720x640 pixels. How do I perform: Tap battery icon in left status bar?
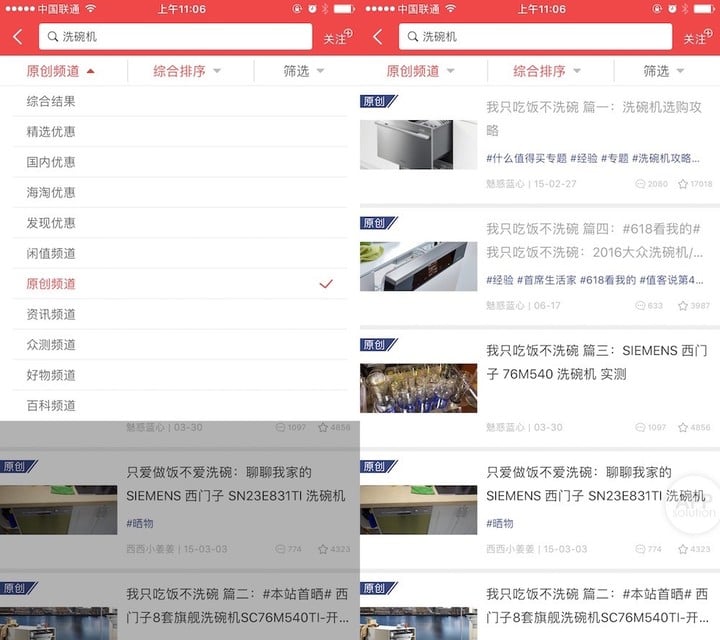(344, 9)
